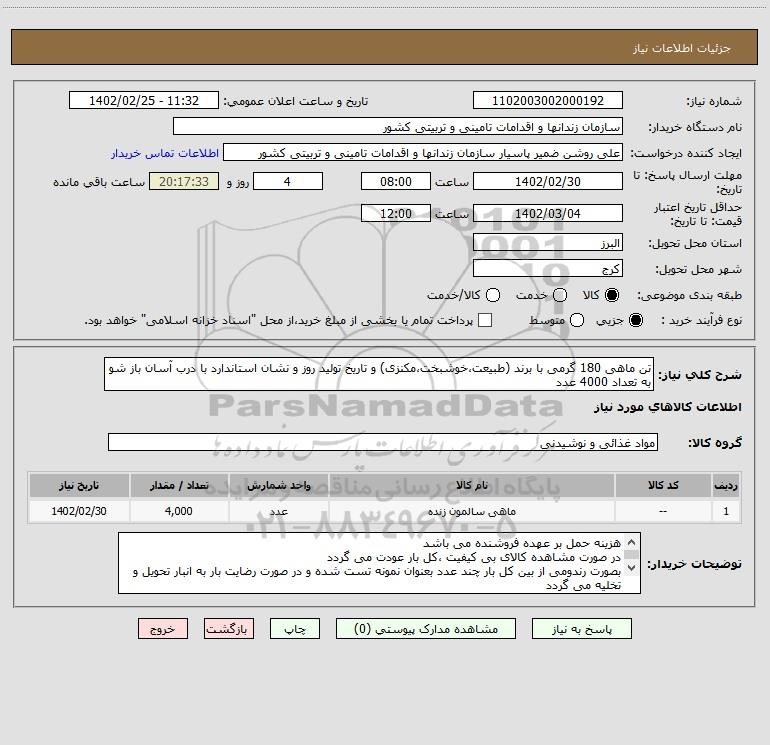This screenshot has width=770, height=745.
Task: Click the نام کالا column header
Action: tap(471, 485)
